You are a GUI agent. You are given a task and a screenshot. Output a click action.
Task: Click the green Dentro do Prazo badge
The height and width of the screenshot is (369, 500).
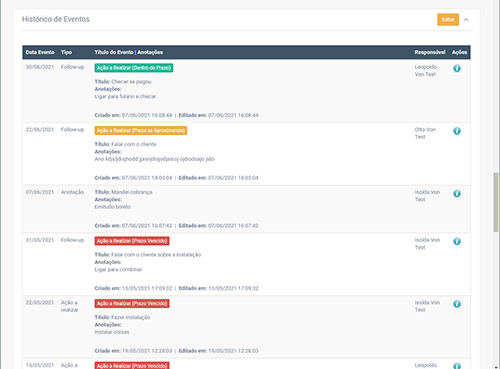coord(134,68)
